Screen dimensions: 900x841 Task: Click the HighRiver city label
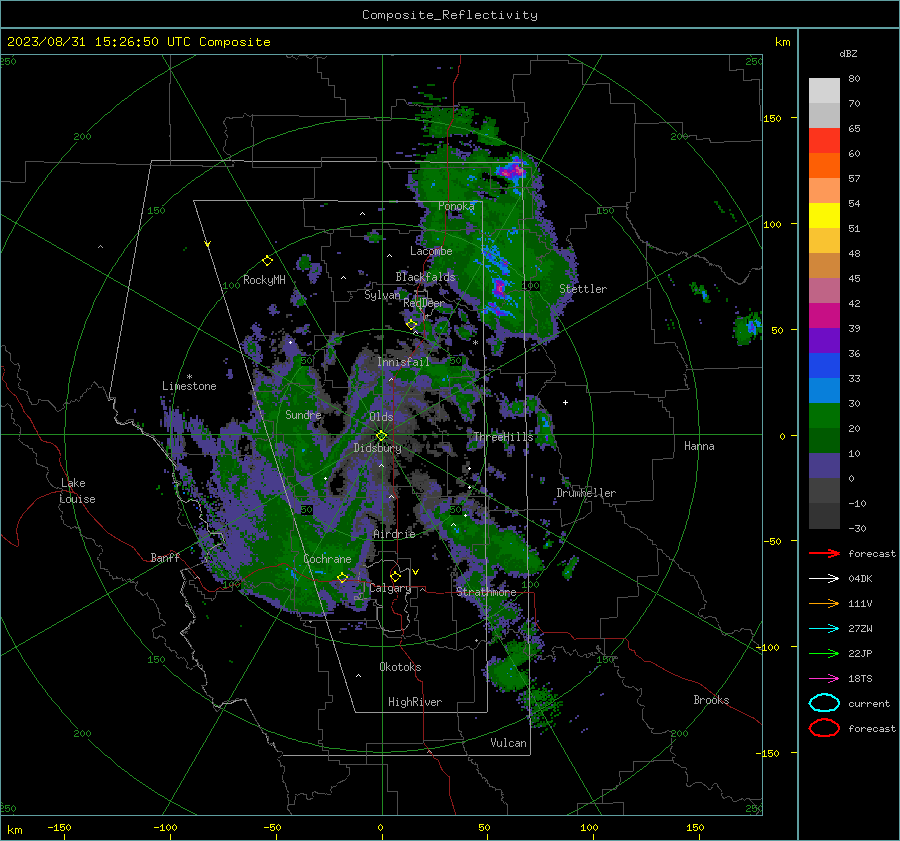(x=415, y=702)
